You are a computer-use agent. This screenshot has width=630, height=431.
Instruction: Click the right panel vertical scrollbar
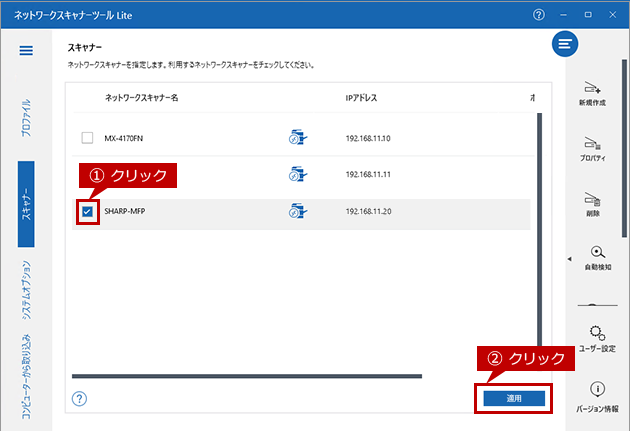pyautogui.click(x=624, y=148)
